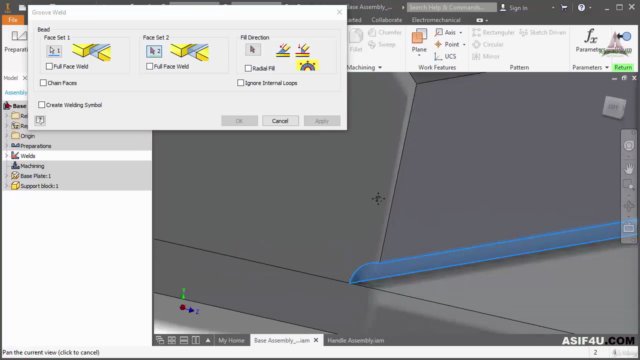Check the Chain Faces option
Viewport: 640px width, 360px height.
click(43, 83)
